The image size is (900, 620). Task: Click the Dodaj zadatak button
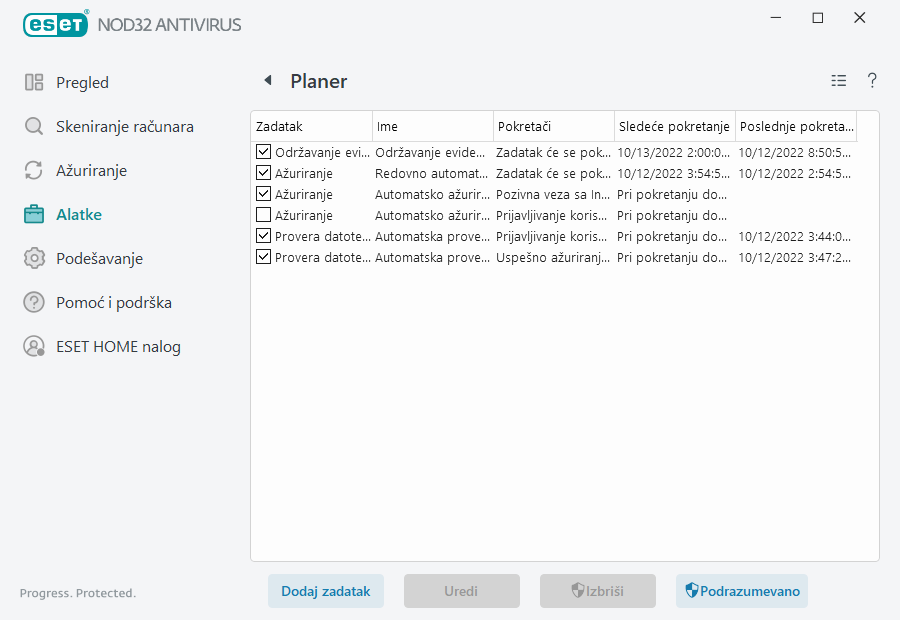pos(325,590)
